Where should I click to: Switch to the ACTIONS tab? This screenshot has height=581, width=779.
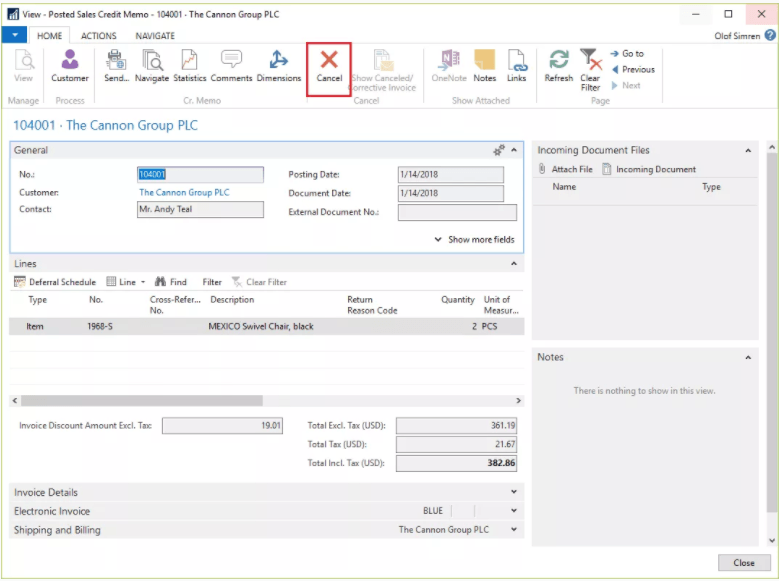click(98, 36)
